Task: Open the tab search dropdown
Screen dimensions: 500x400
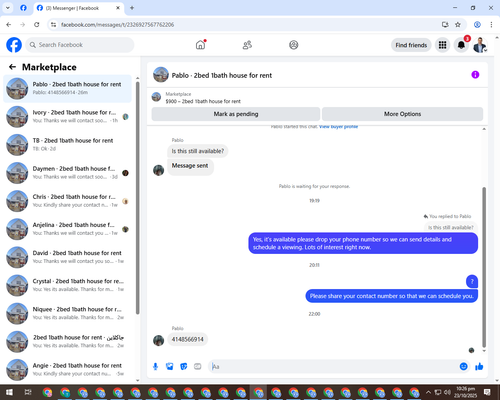Action: coord(8,8)
